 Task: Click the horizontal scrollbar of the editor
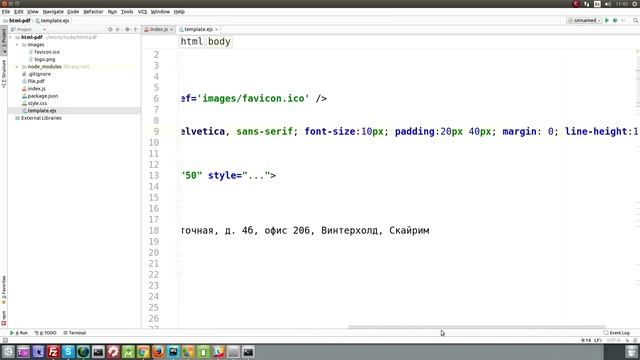click(476, 327)
